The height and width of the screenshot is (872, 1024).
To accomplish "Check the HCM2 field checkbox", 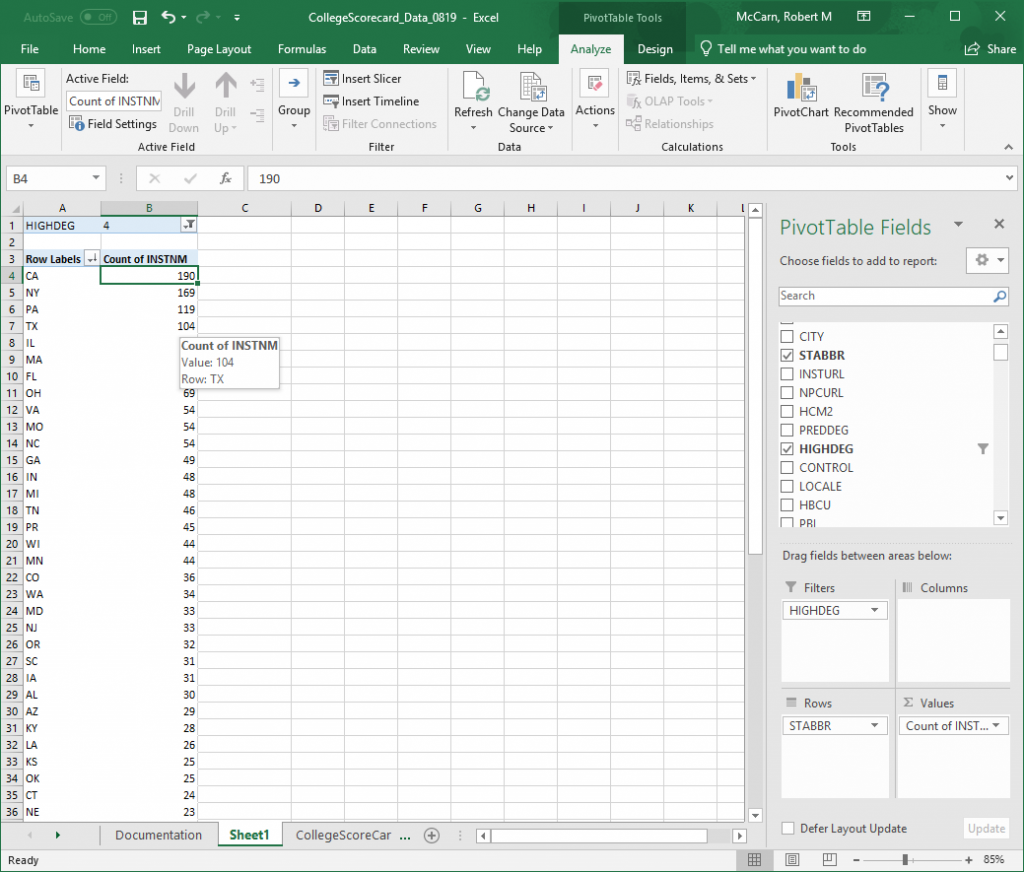I will 787,412.
